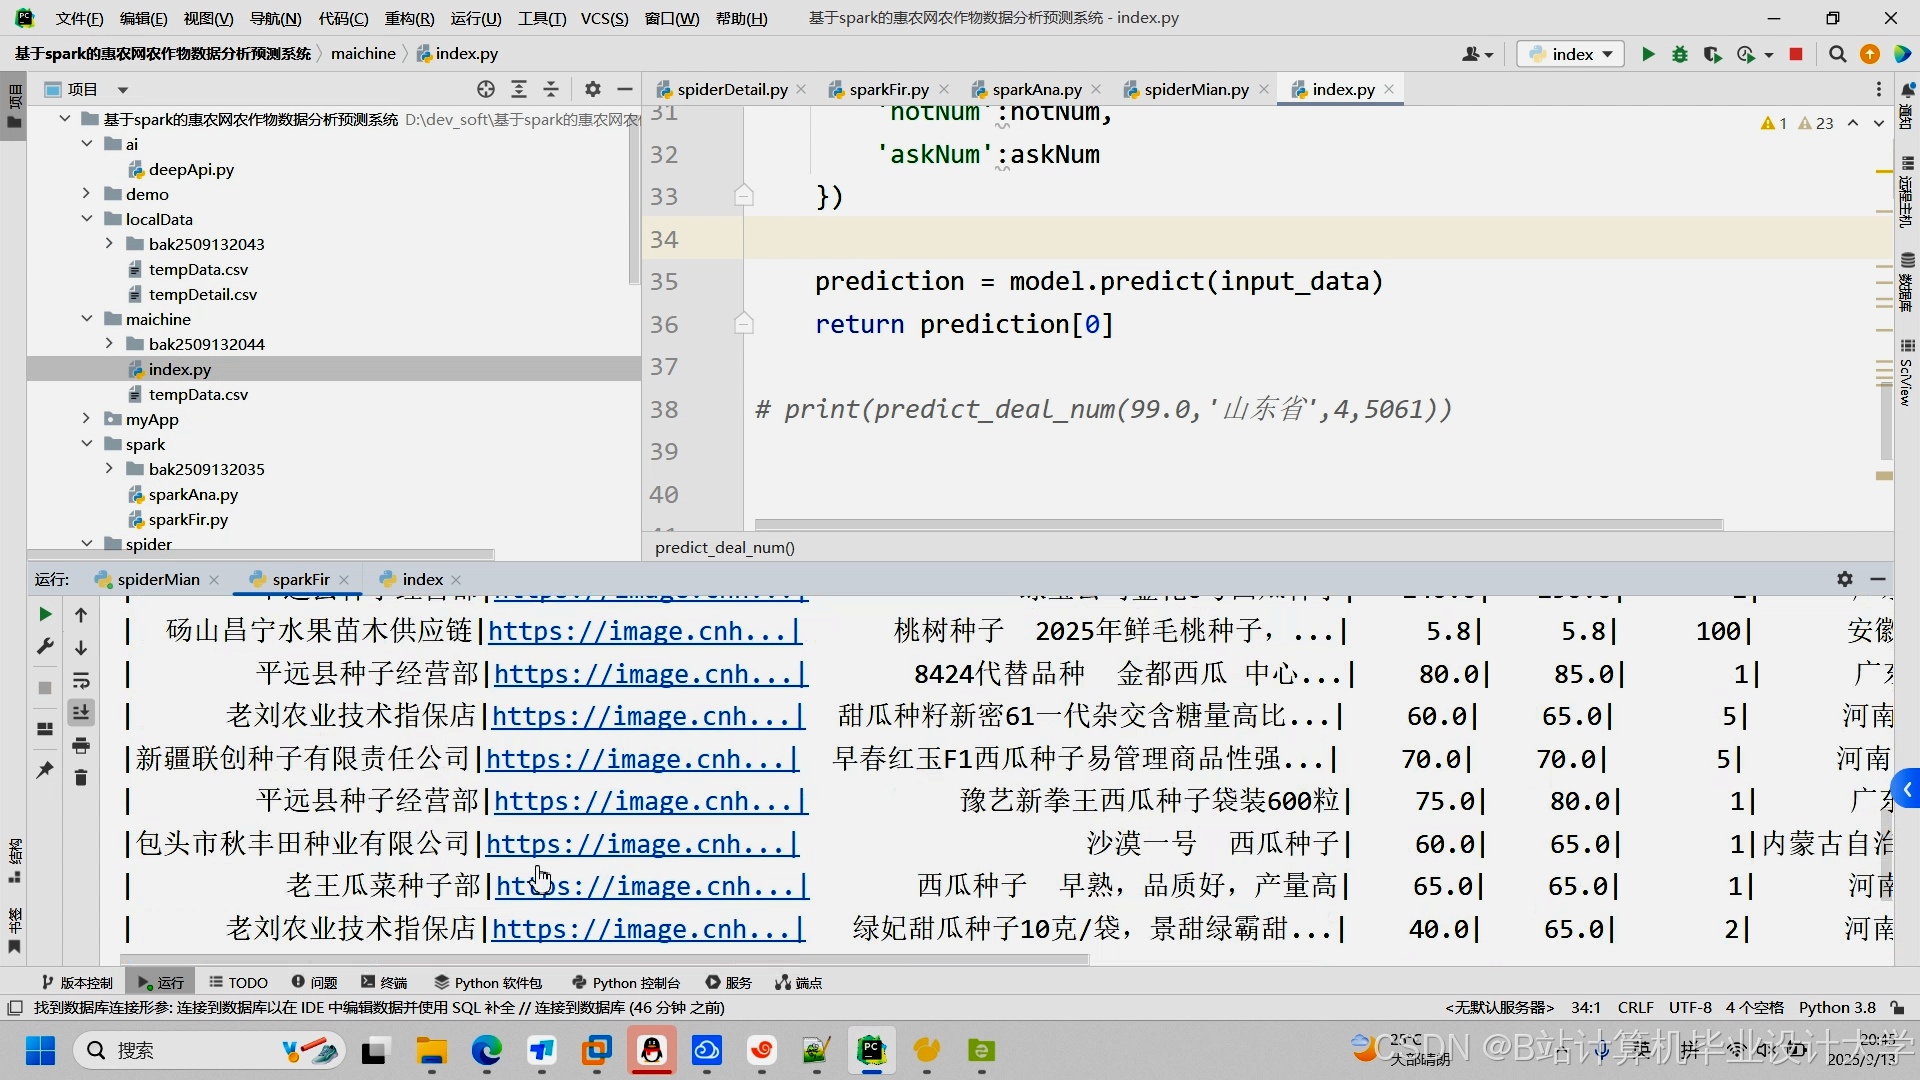This screenshot has height=1080, width=1920.
Task: Enable scroll to end in console
Action: (x=81, y=712)
